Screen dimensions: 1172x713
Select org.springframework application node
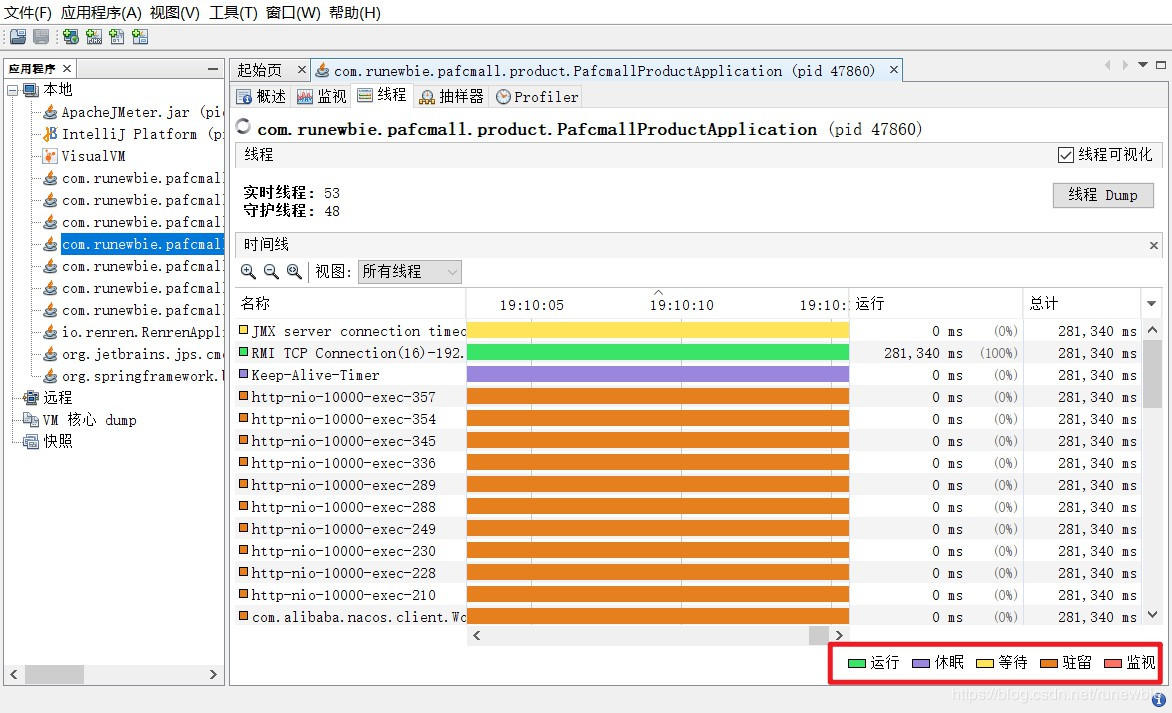pyautogui.click(x=133, y=376)
